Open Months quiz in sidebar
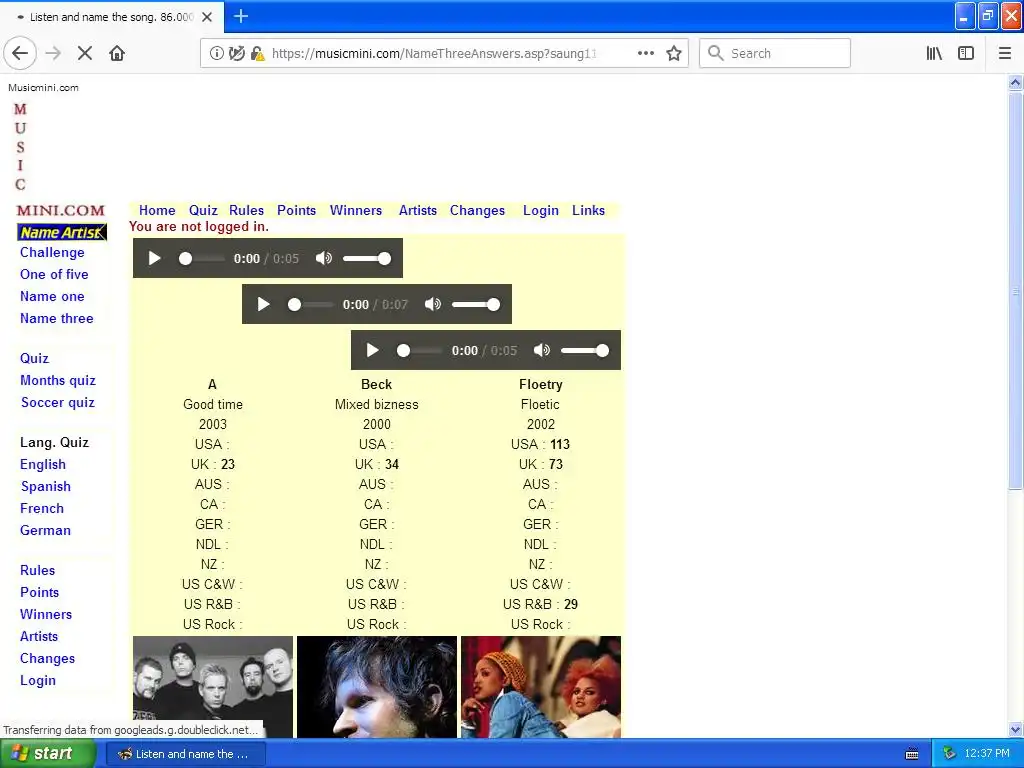Screen dimensions: 1024x768 (58, 380)
